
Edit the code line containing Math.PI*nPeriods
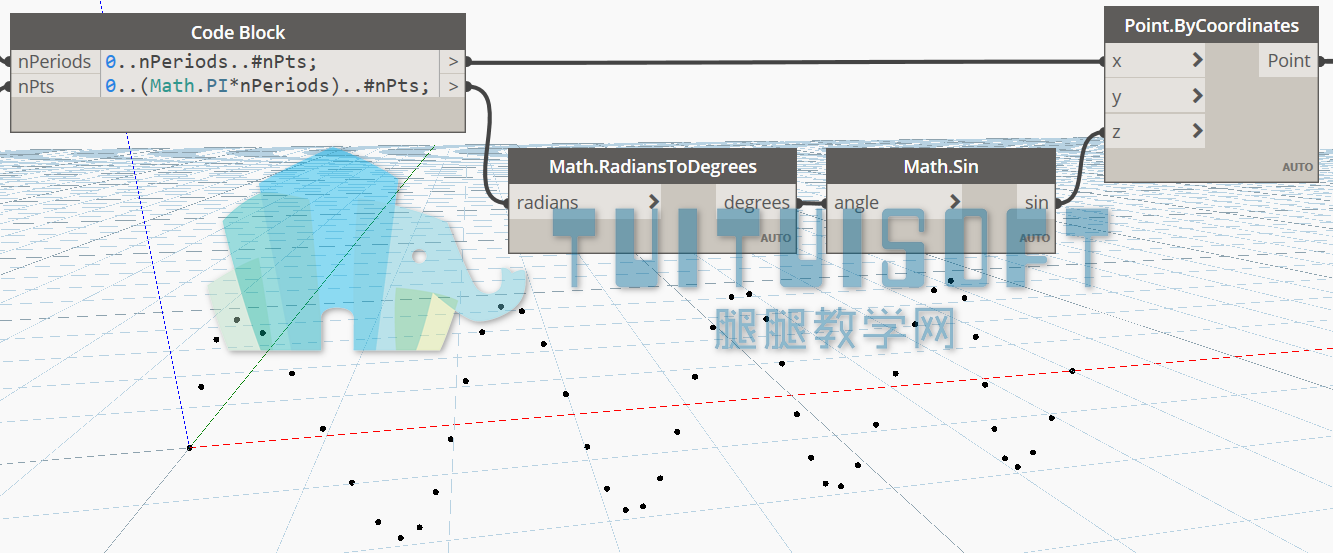[x=267, y=86]
